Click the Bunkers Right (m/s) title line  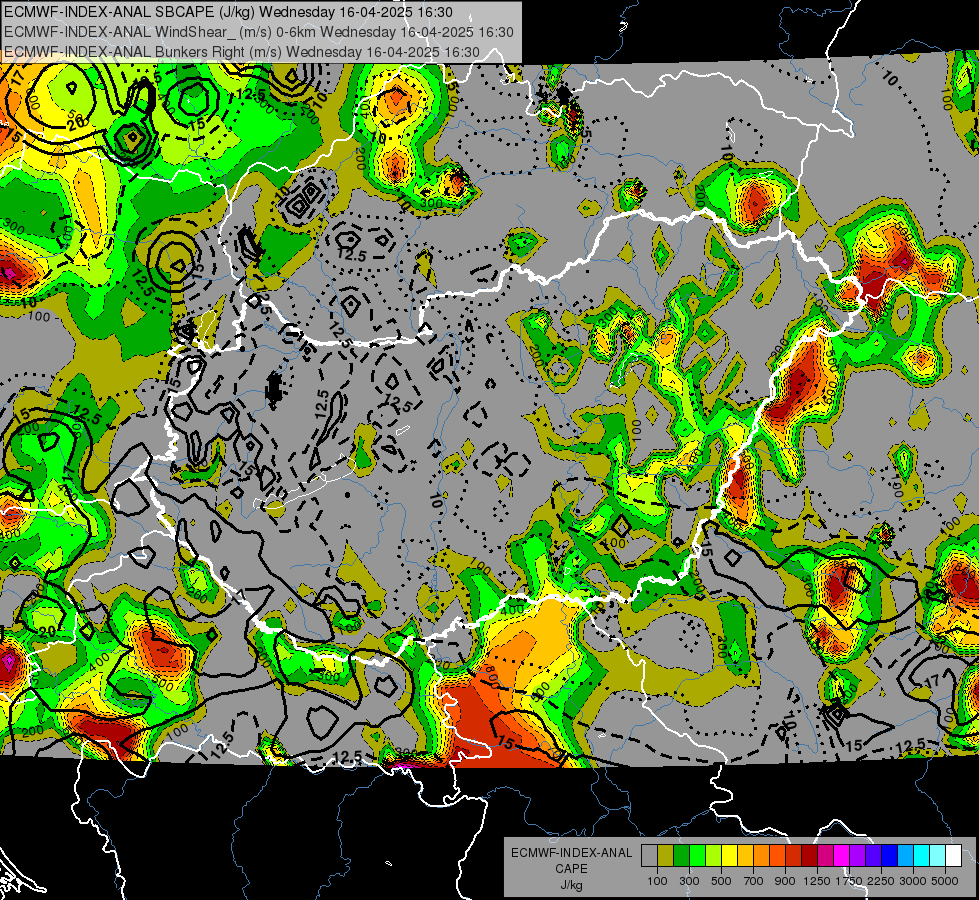point(242,52)
